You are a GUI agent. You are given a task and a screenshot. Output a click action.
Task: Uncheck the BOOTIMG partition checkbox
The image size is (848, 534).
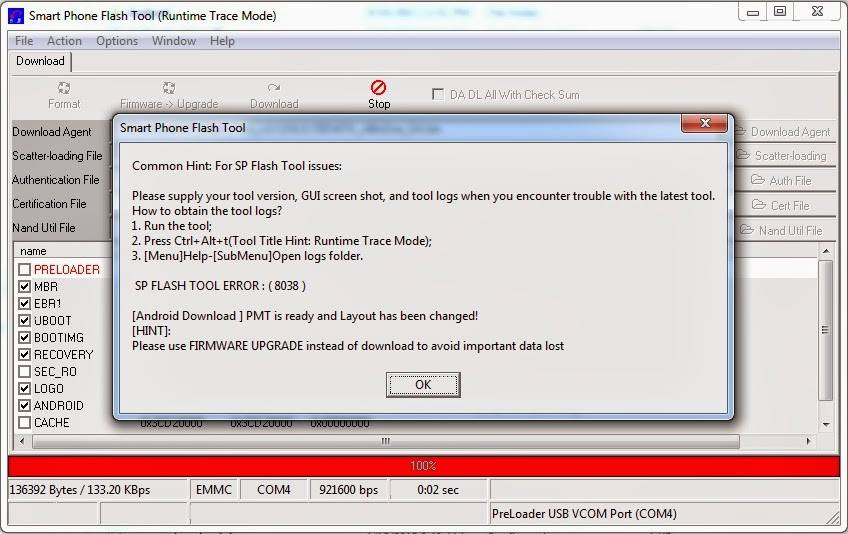click(x=24, y=338)
